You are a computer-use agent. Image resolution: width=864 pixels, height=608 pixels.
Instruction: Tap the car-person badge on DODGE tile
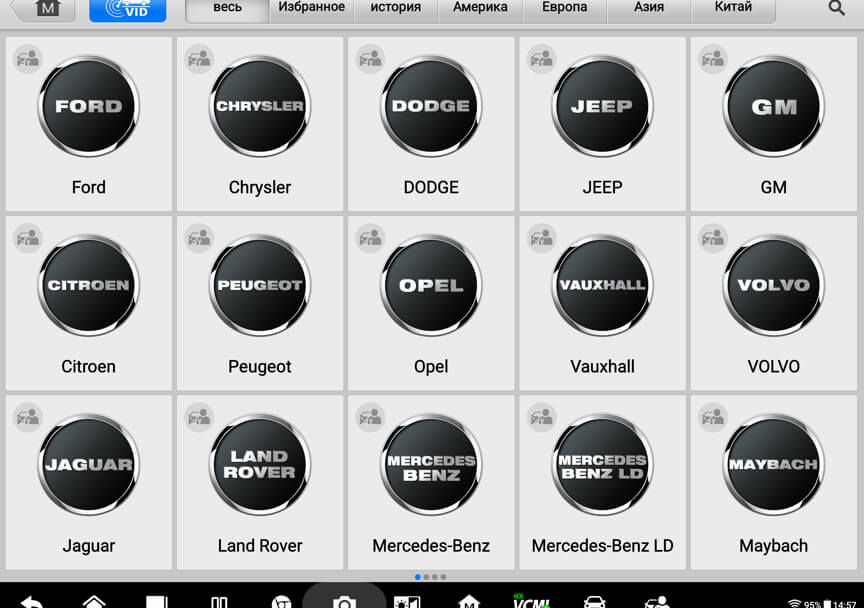coord(370,58)
